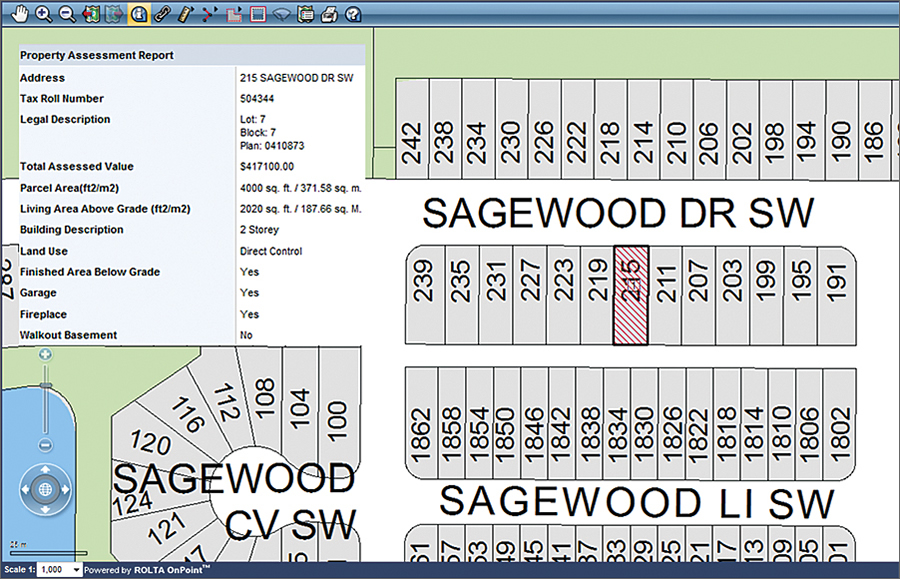Activate the Identify info tool
This screenshot has width=900, height=579.
tap(138, 14)
